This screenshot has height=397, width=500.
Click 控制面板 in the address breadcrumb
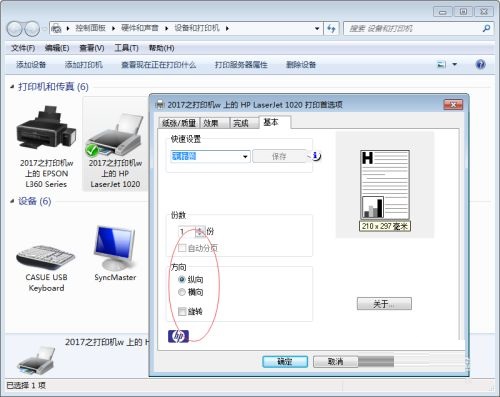pyautogui.click(x=90, y=28)
